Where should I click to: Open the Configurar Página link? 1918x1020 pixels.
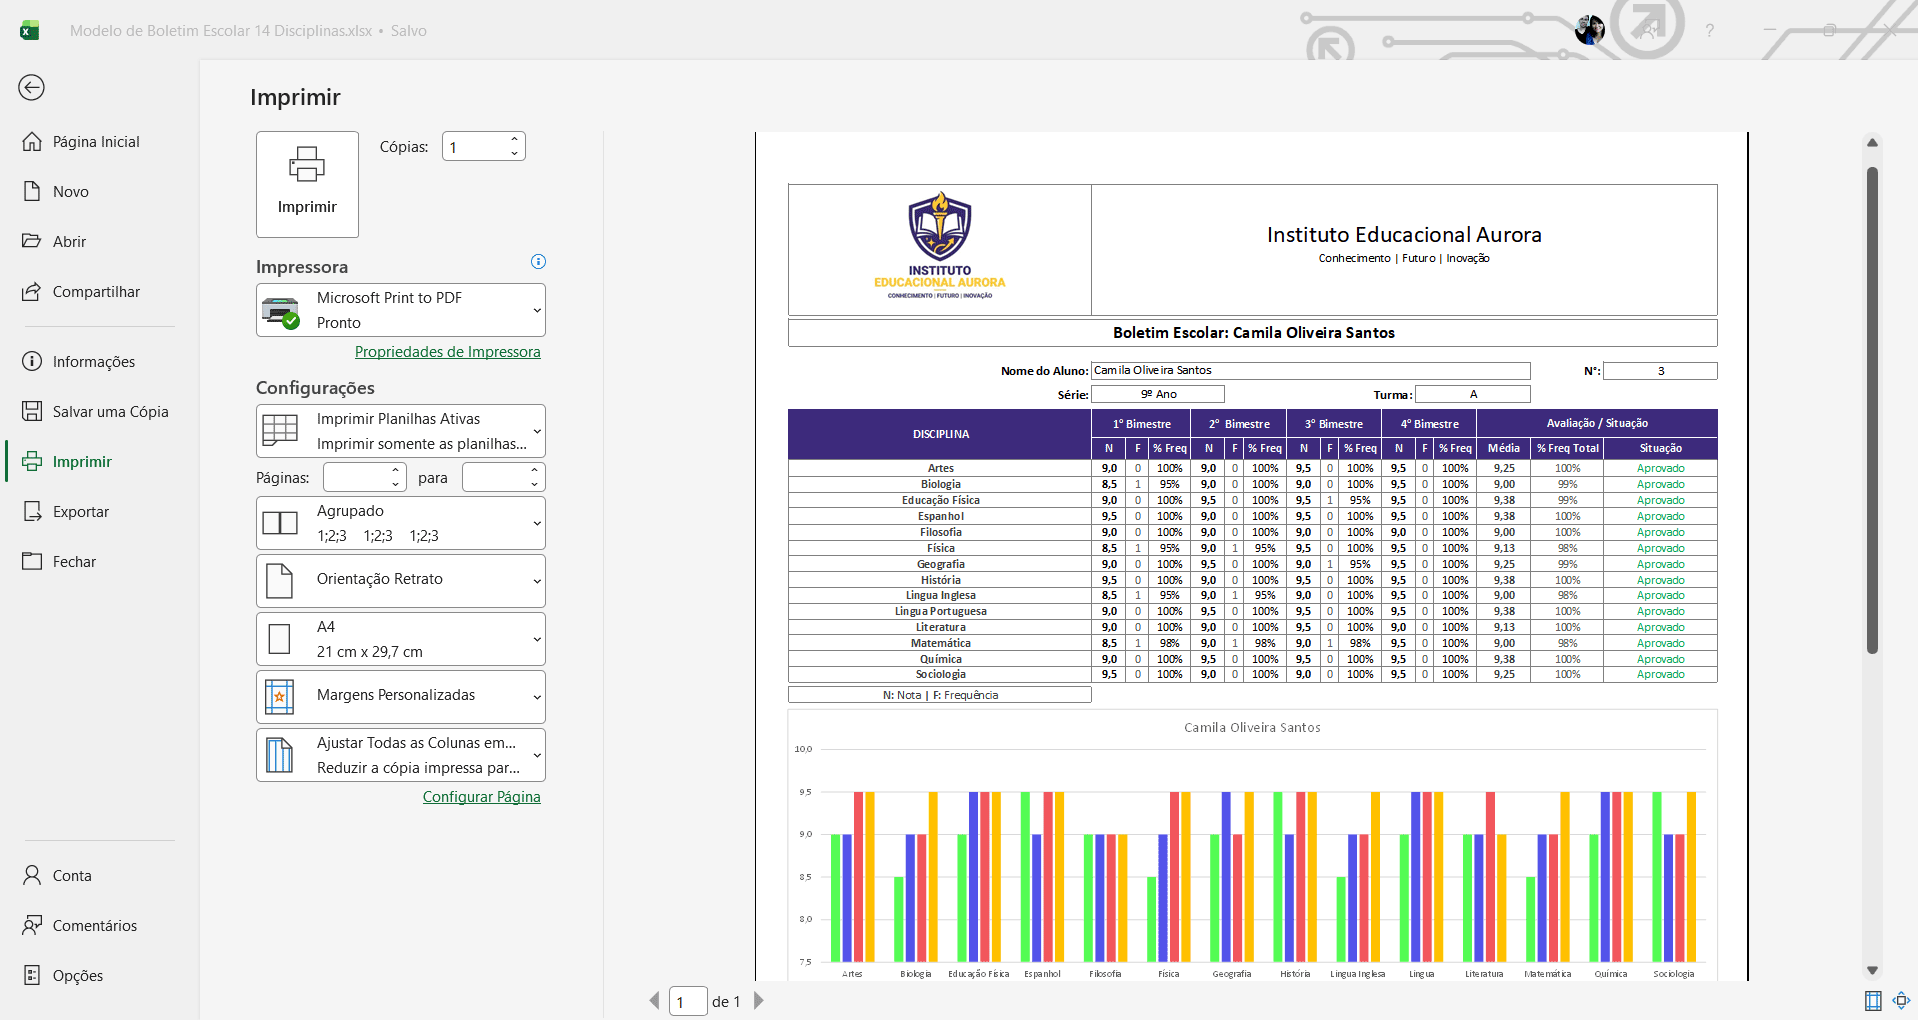[x=481, y=797]
